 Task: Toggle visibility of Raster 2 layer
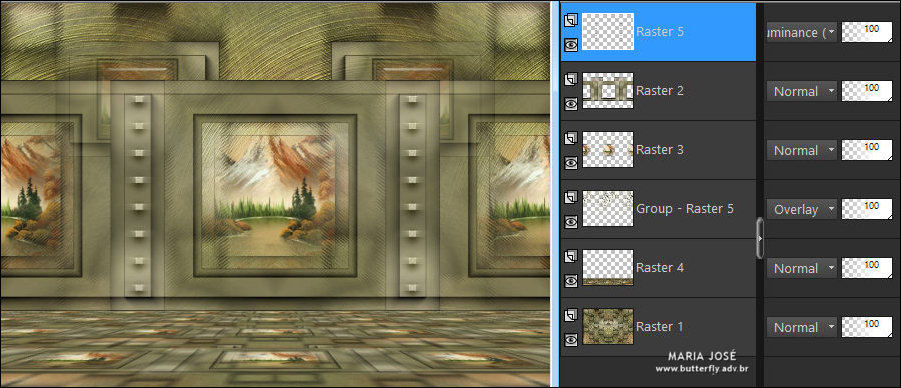click(x=571, y=104)
